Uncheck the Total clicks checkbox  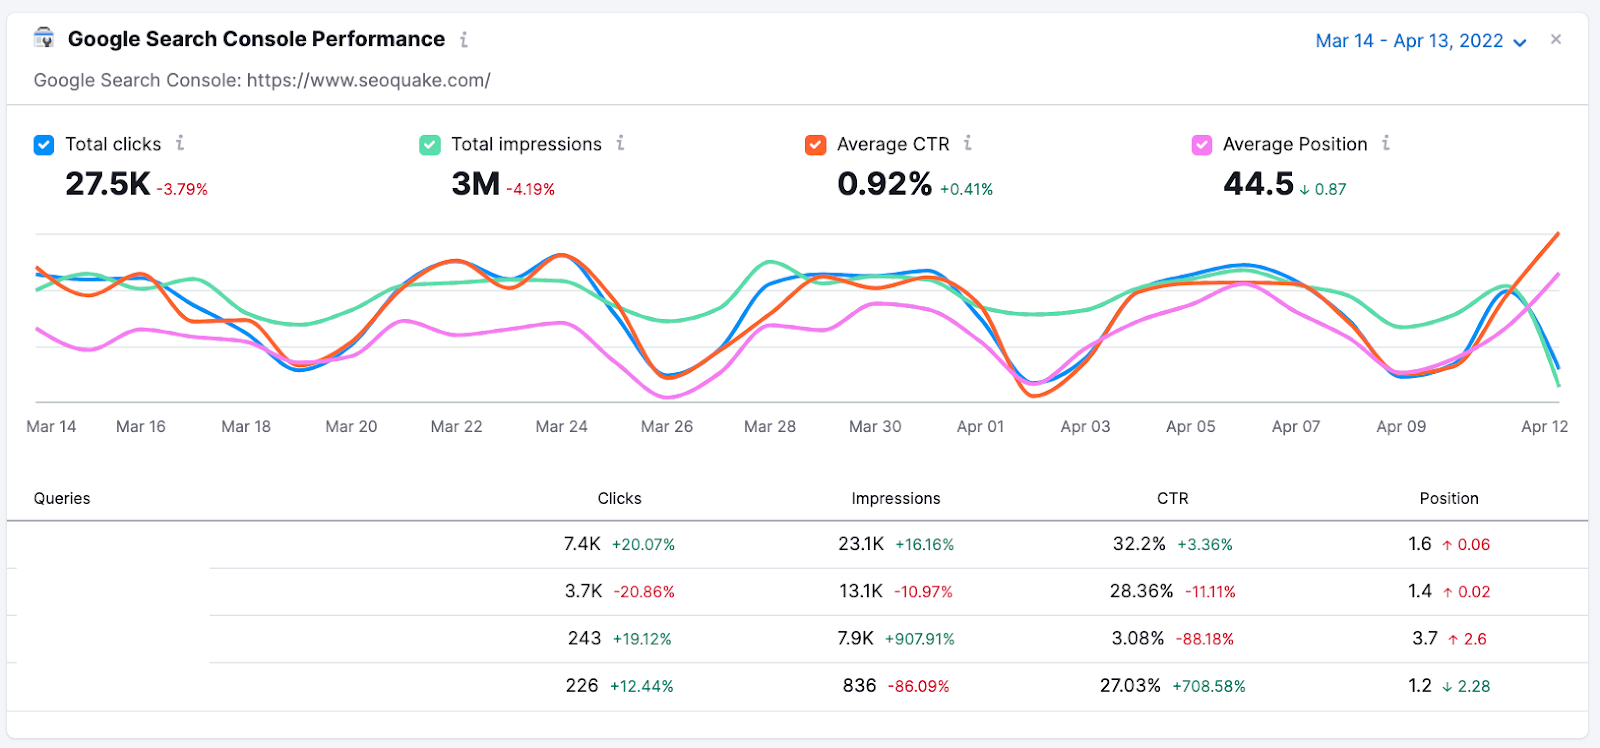click(x=44, y=145)
